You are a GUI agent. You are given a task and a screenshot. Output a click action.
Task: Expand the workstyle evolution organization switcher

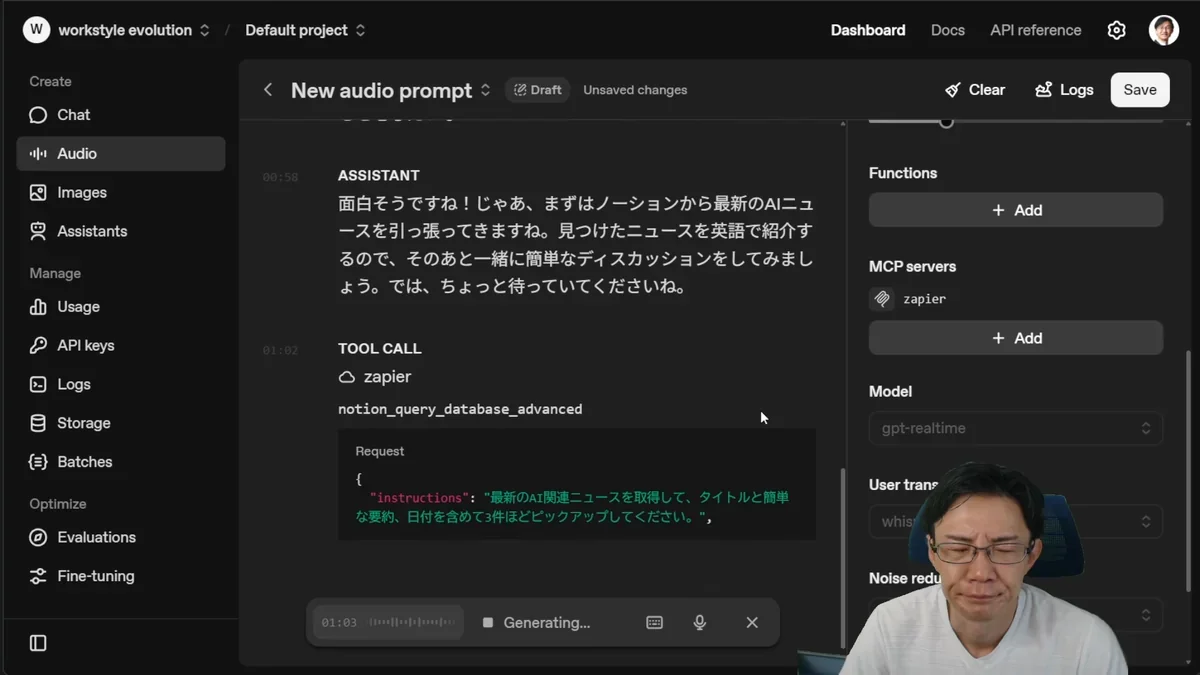(x=204, y=30)
